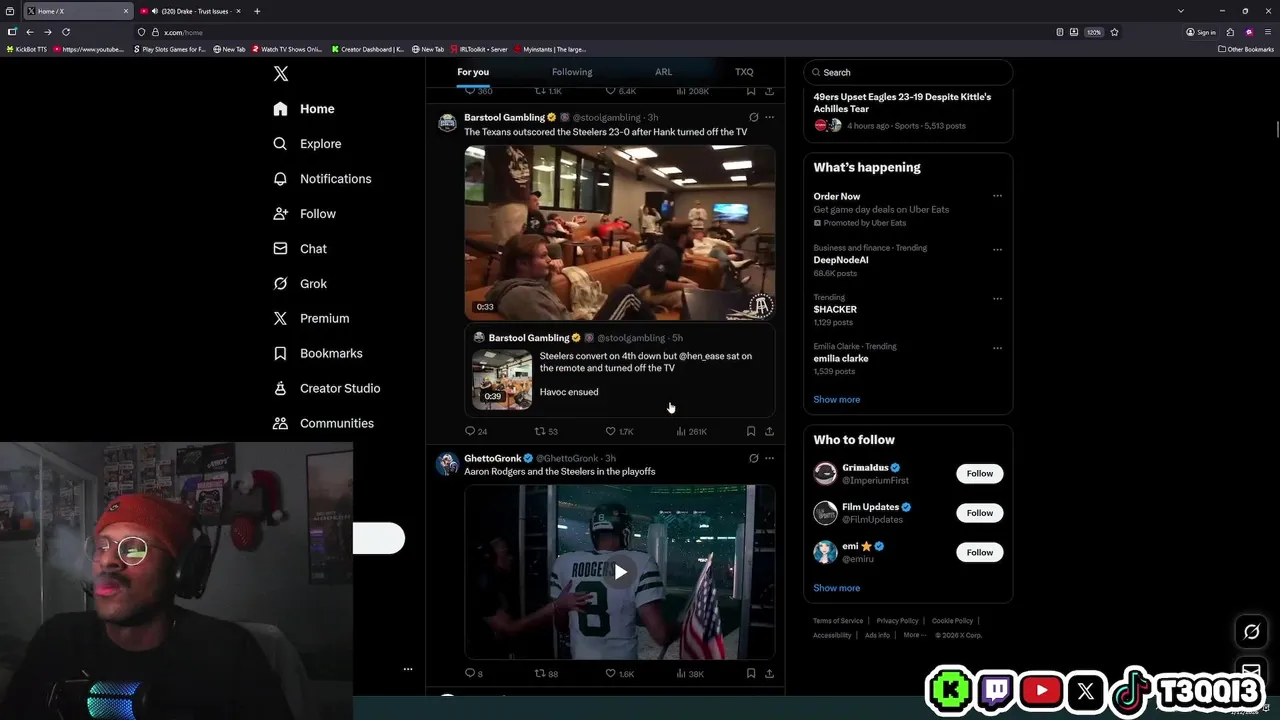Click the X search field

point(908,72)
